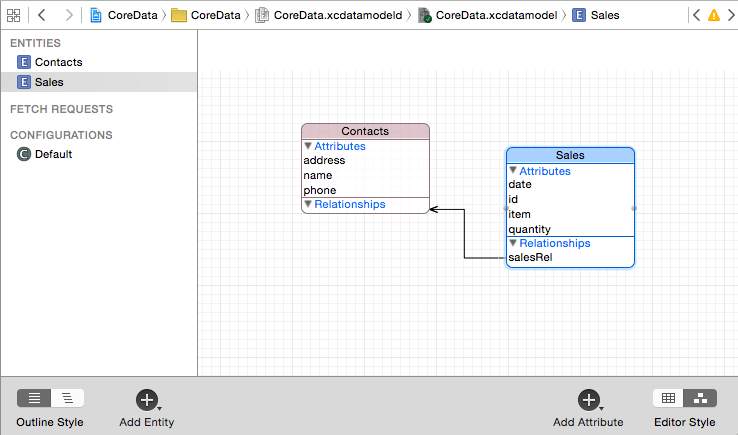The width and height of the screenshot is (738, 435).
Task: Go back using the left navigation arrow
Action: point(42,16)
